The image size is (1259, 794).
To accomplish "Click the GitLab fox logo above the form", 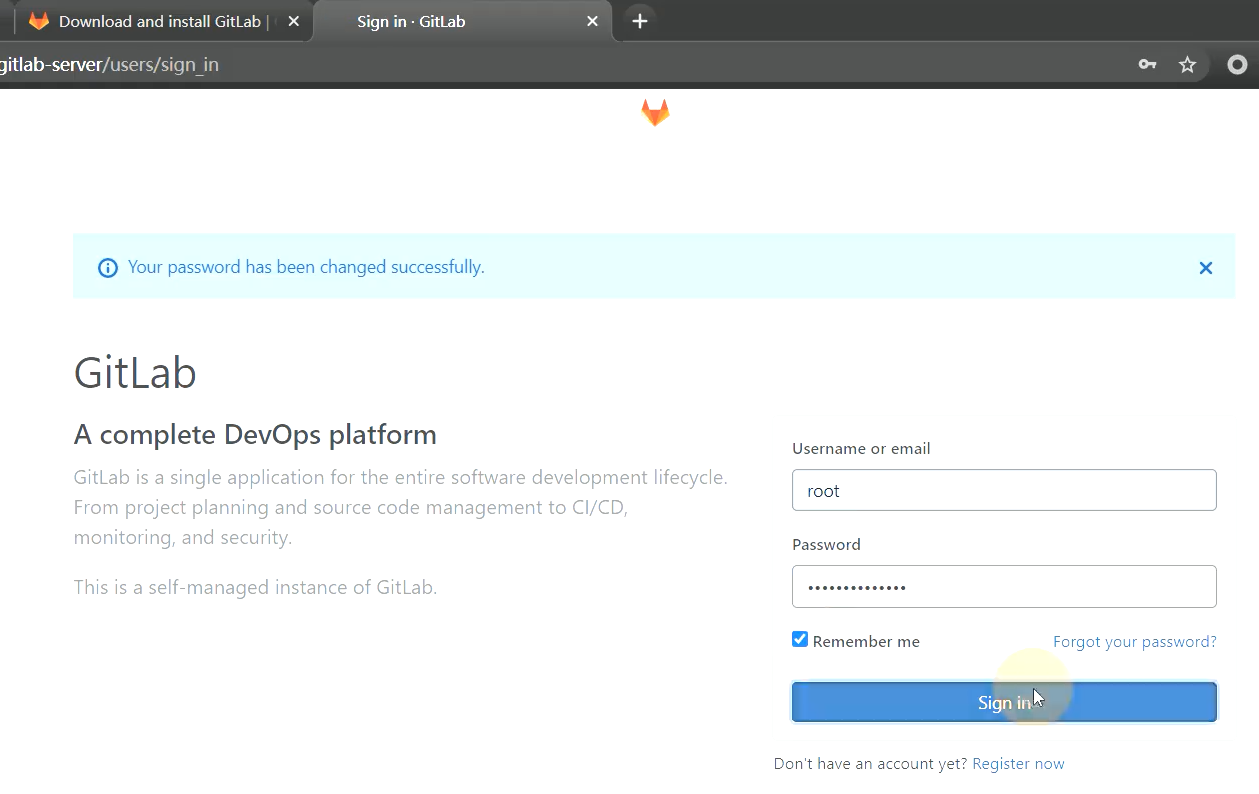I will (655, 112).
